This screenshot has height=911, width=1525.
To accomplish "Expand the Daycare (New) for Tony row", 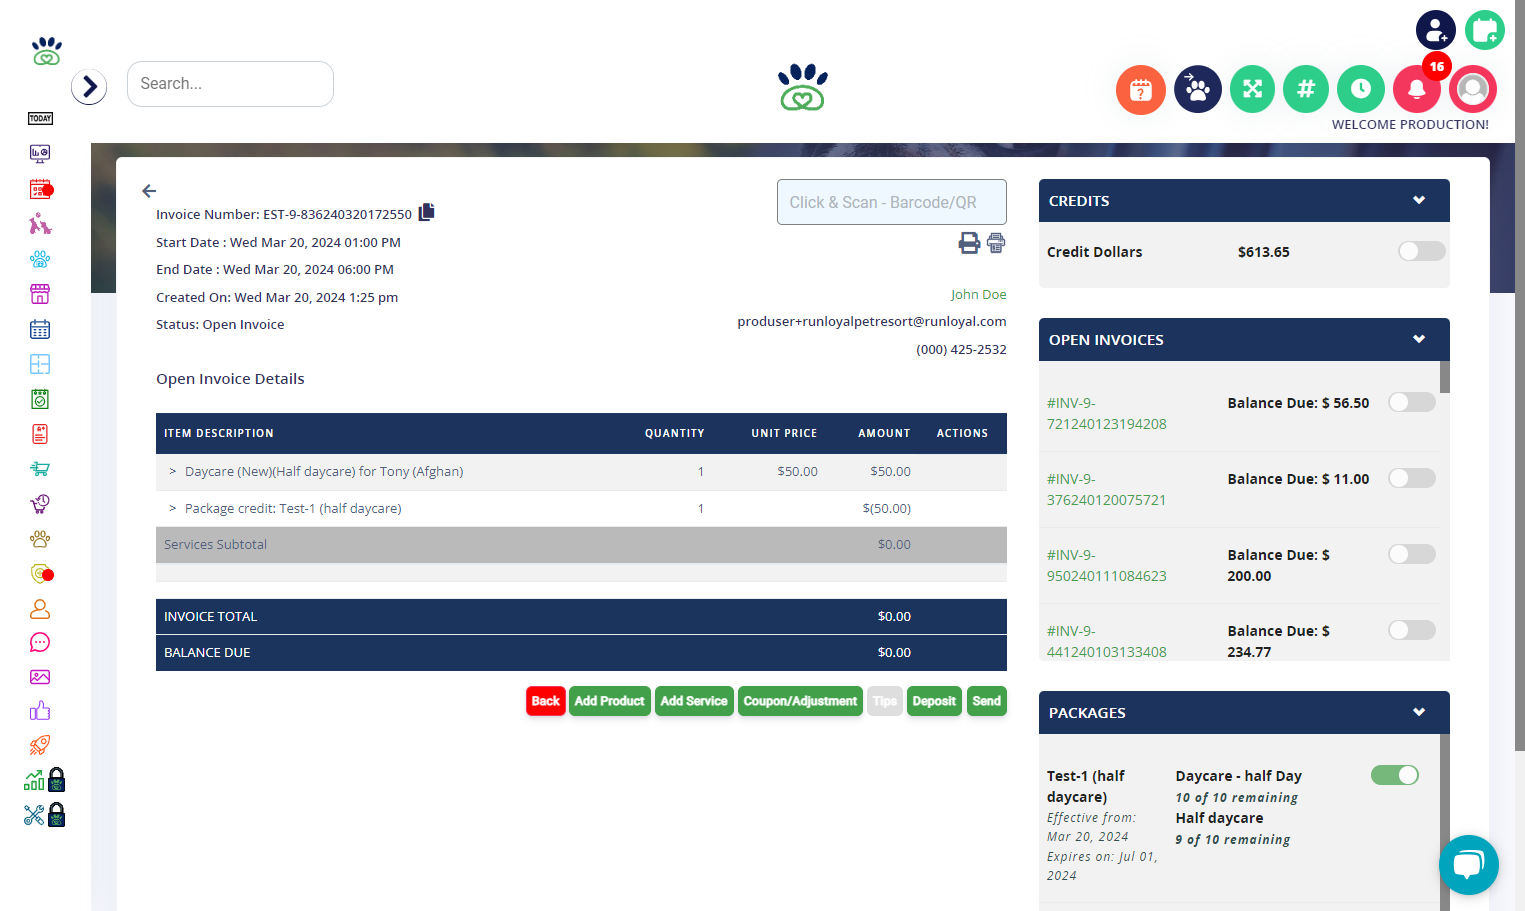I will click(173, 471).
